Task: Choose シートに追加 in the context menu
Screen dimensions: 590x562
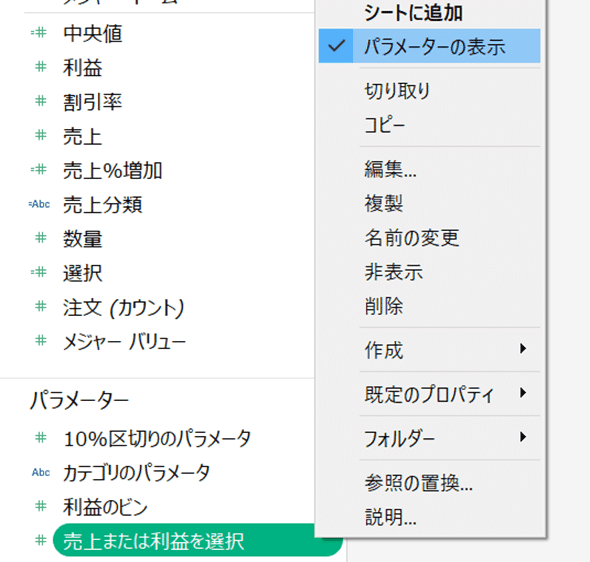Action: coord(413,13)
